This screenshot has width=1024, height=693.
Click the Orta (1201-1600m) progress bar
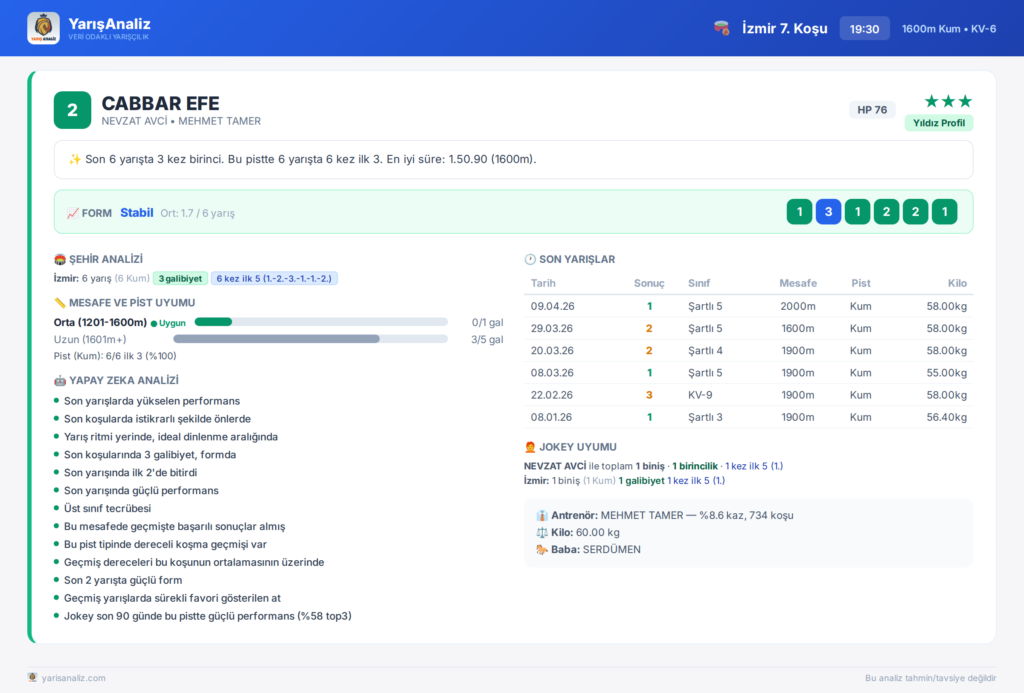[x=321, y=322]
